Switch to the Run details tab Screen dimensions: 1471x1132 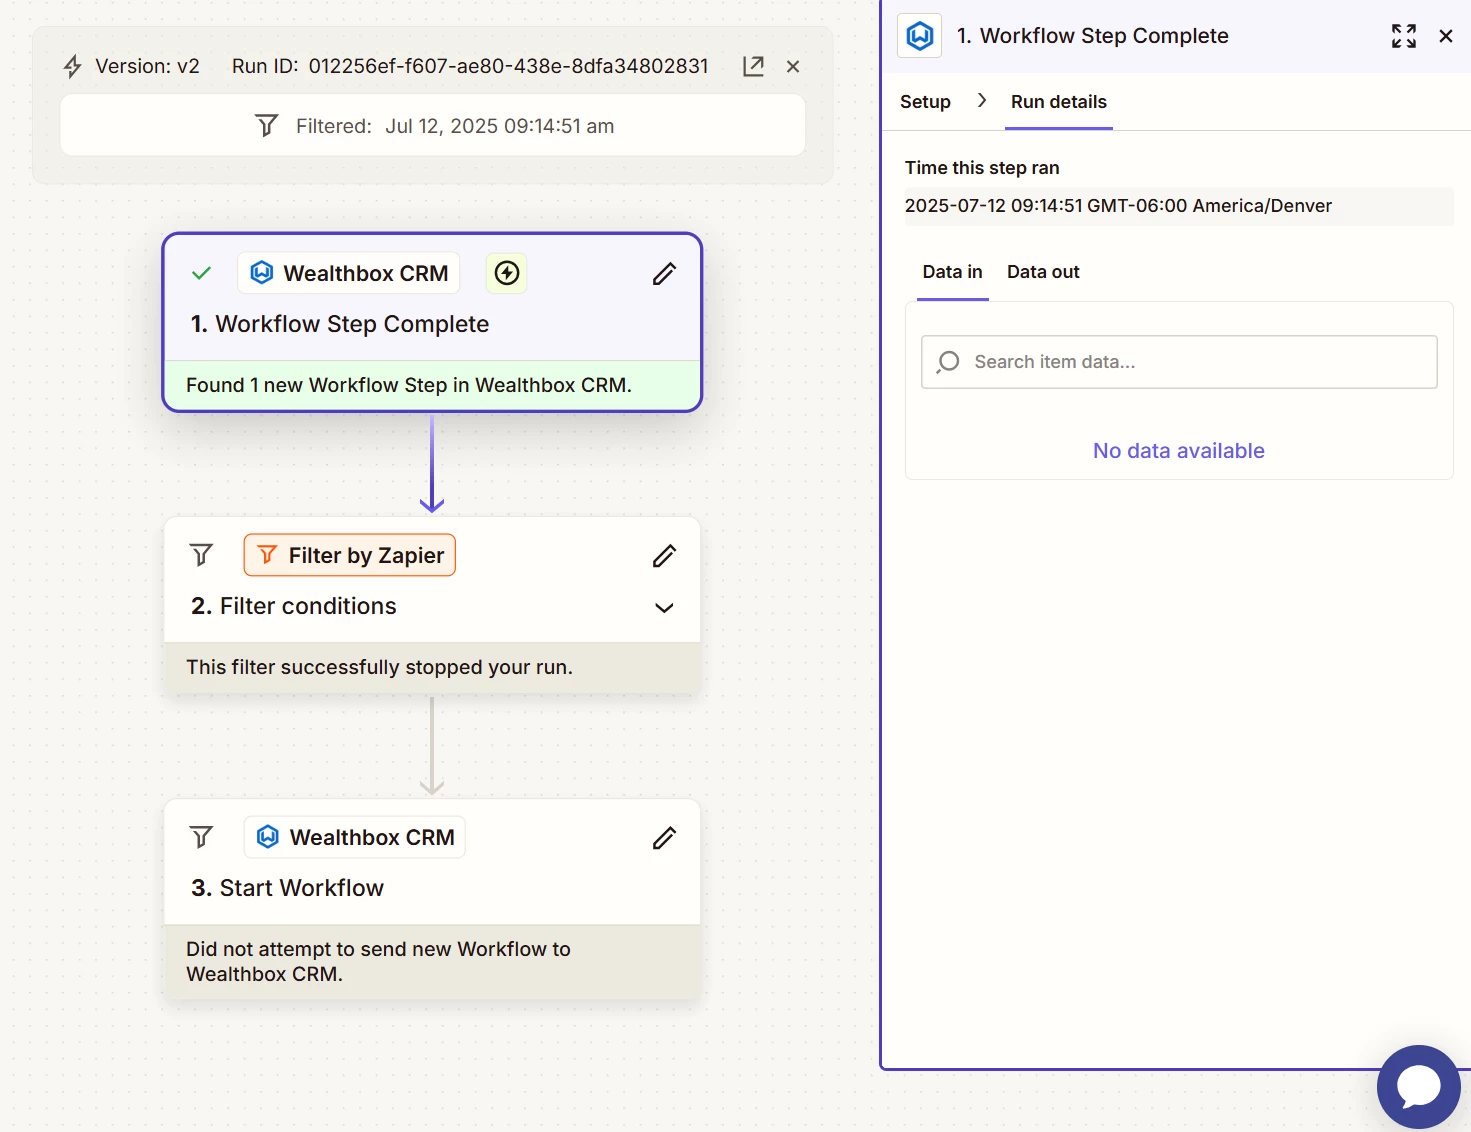[x=1059, y=102]
